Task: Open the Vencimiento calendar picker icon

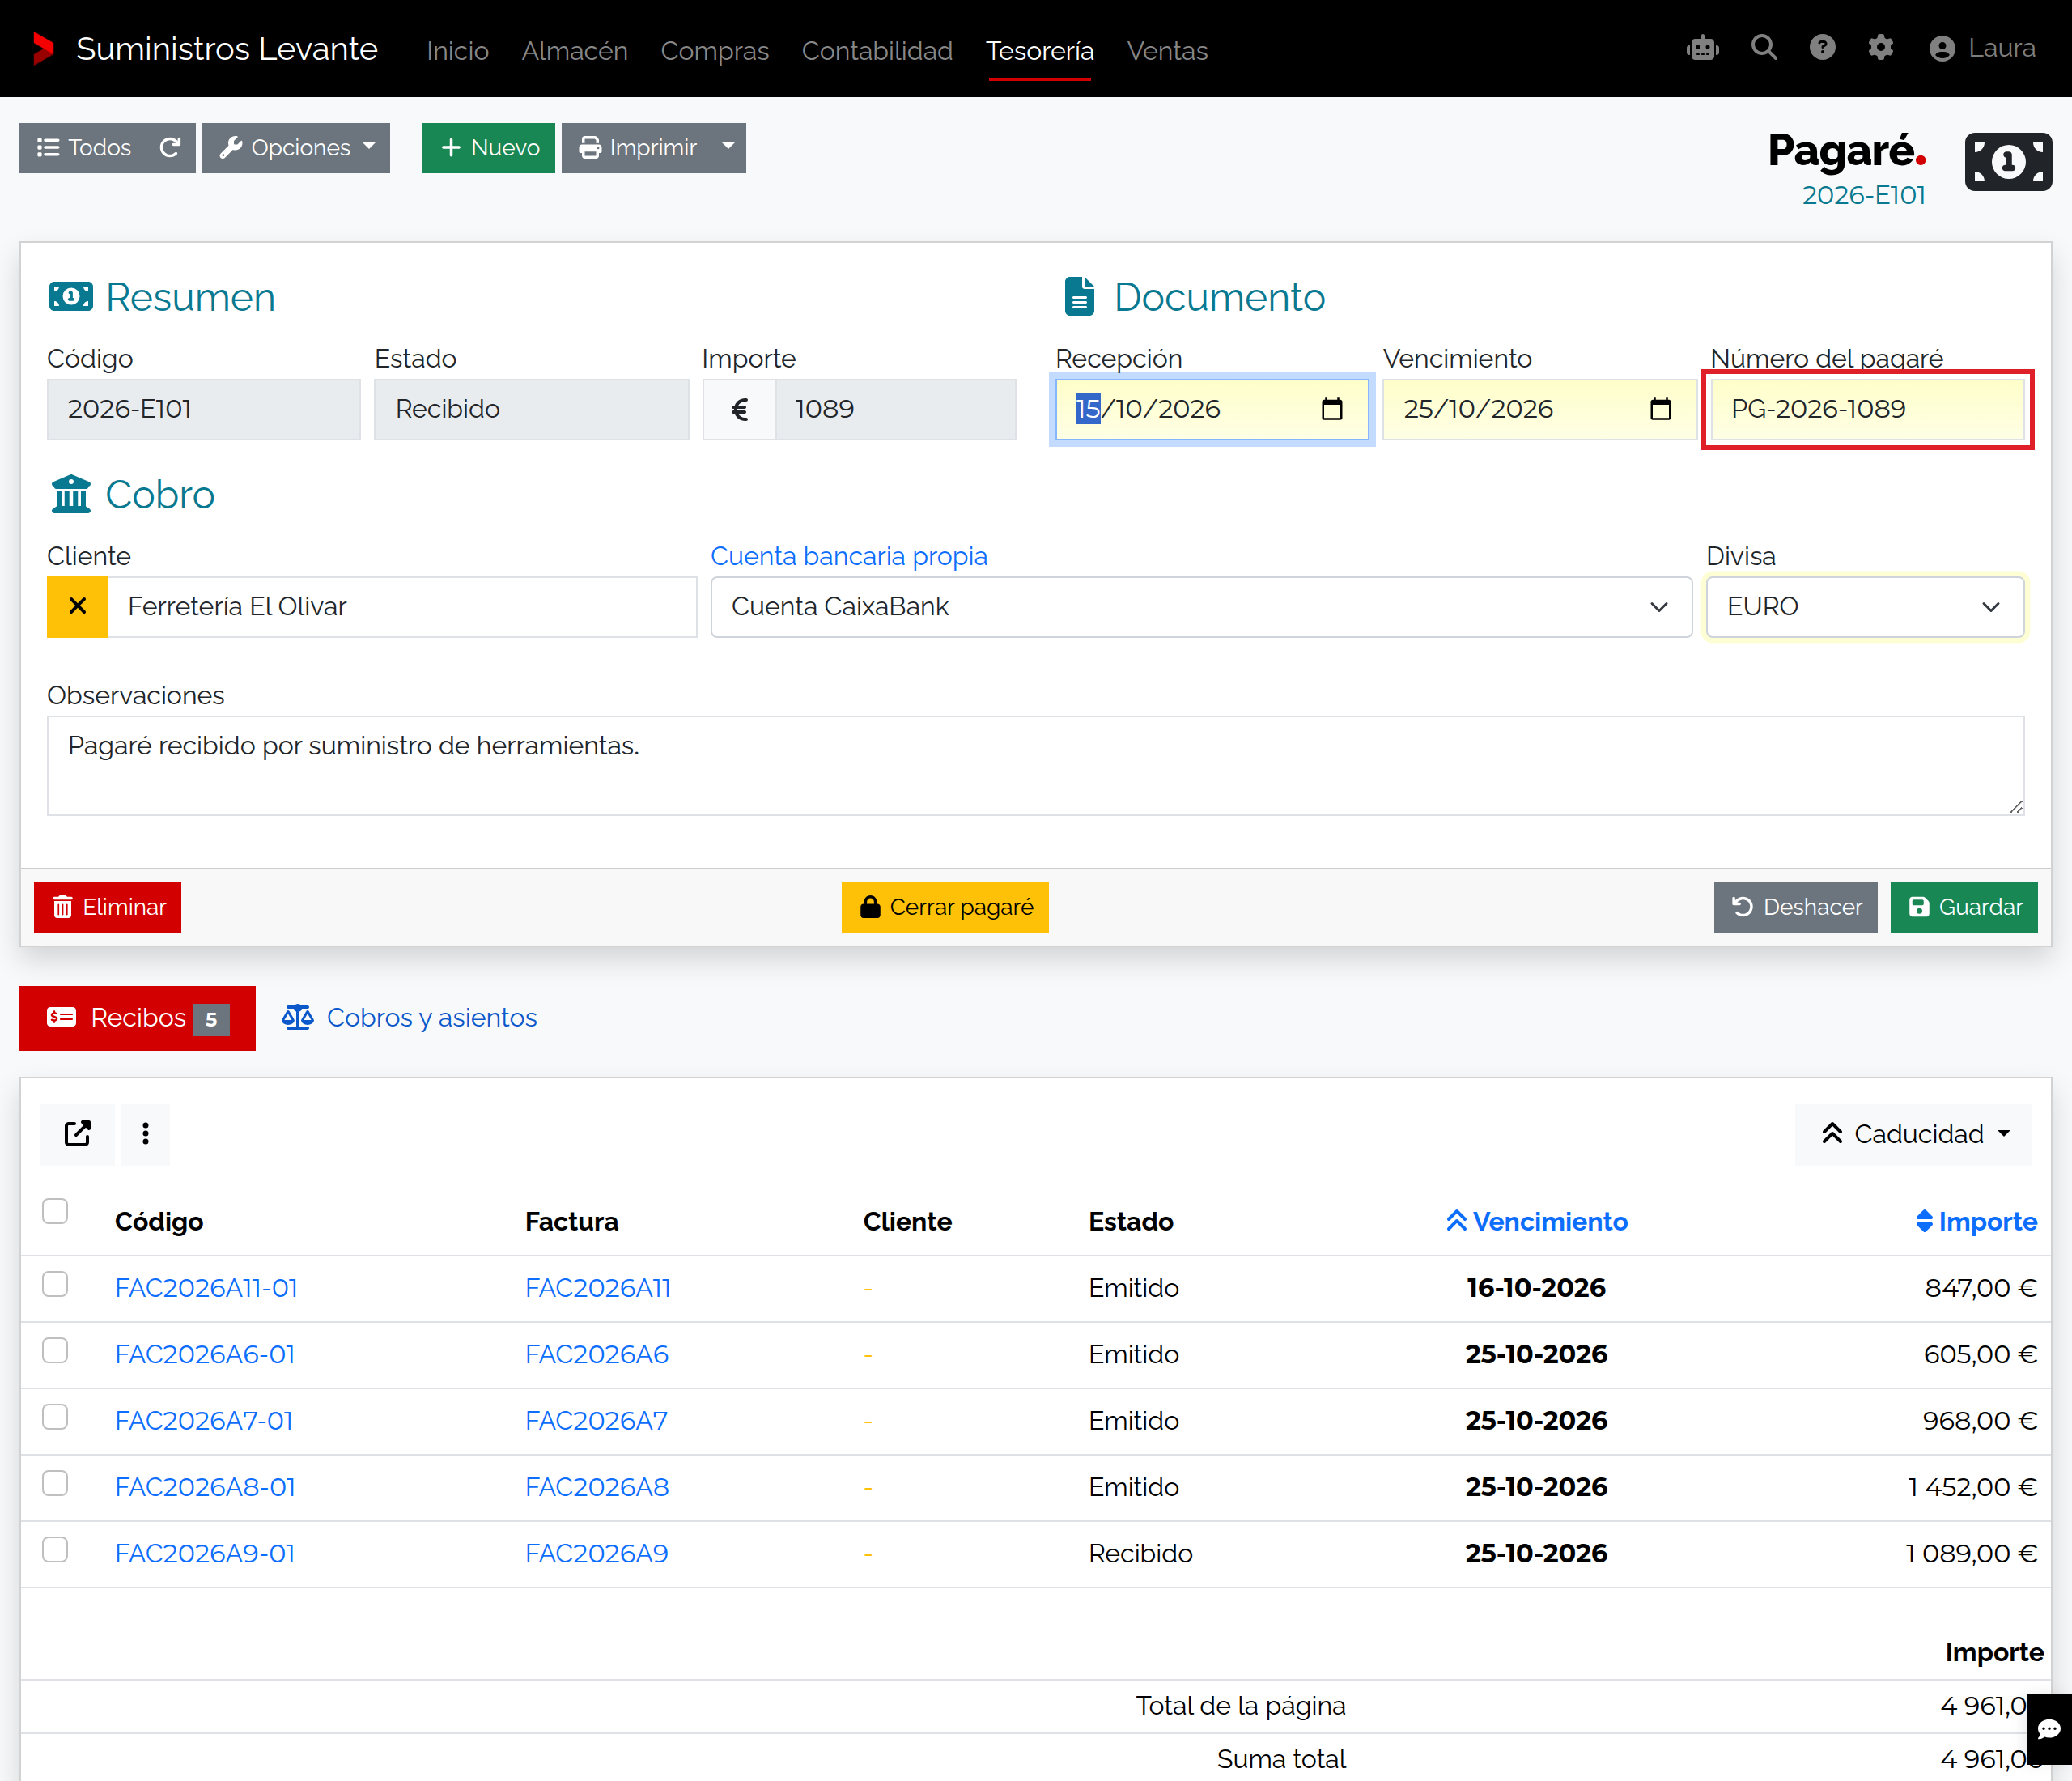Action: (1660, 409)
